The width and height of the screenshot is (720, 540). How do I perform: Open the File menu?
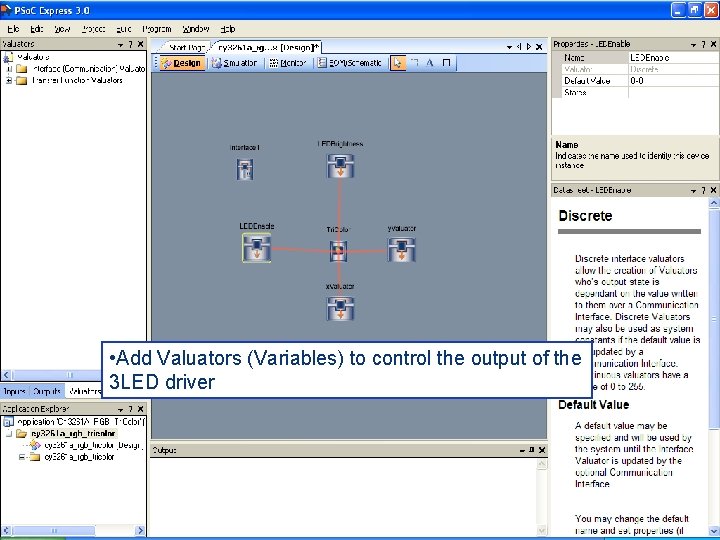click(x=13, y=29)
